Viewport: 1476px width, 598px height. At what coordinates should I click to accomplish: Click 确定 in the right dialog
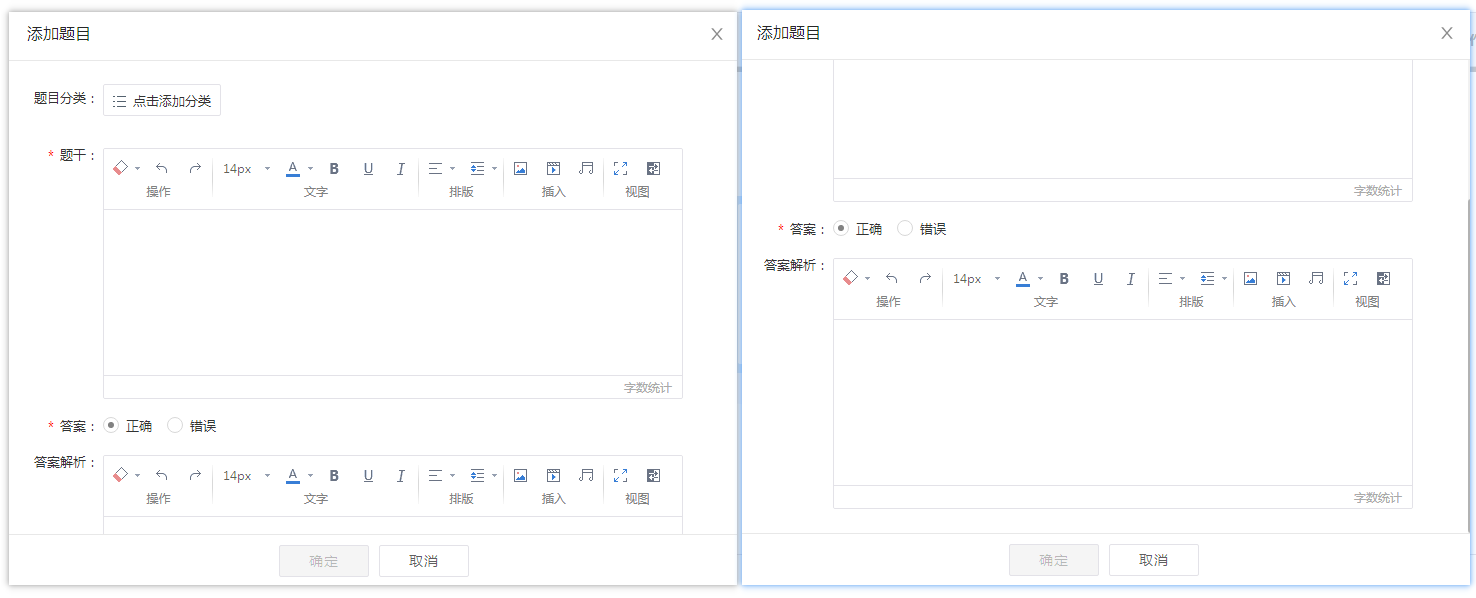pyautogui.click(x=1054, y=560)
